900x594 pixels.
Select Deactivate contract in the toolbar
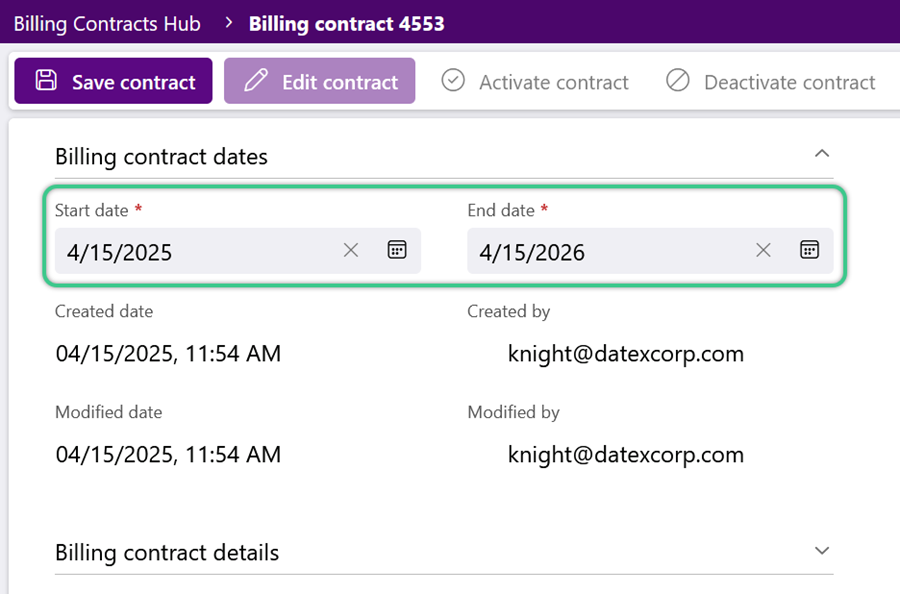pos(770,81)
